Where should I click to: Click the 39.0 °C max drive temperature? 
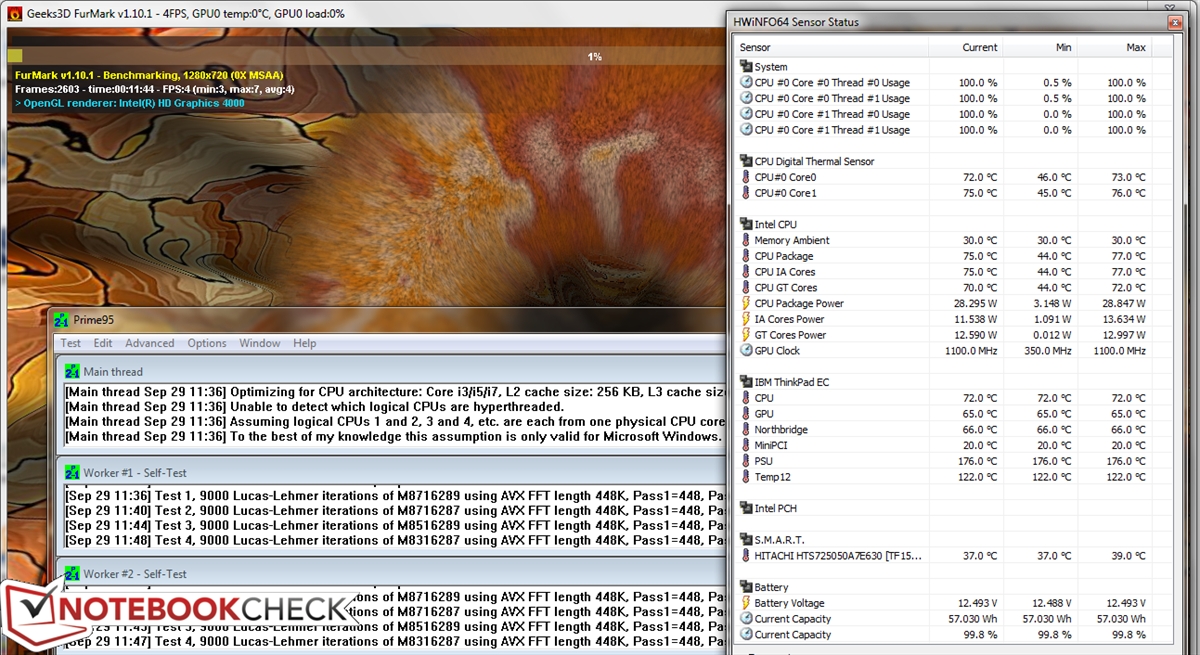pos(1126,555)
